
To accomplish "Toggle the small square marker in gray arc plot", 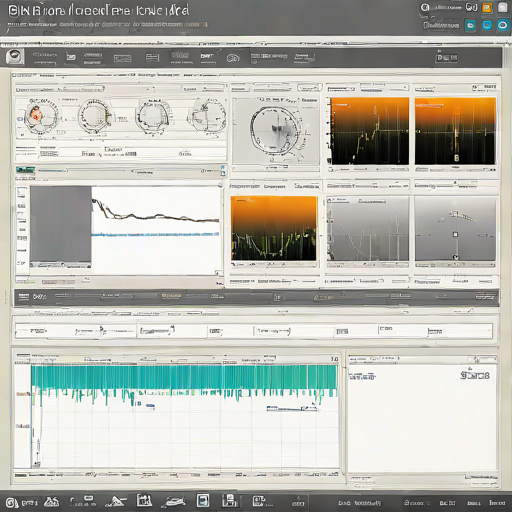I will 455,234.
